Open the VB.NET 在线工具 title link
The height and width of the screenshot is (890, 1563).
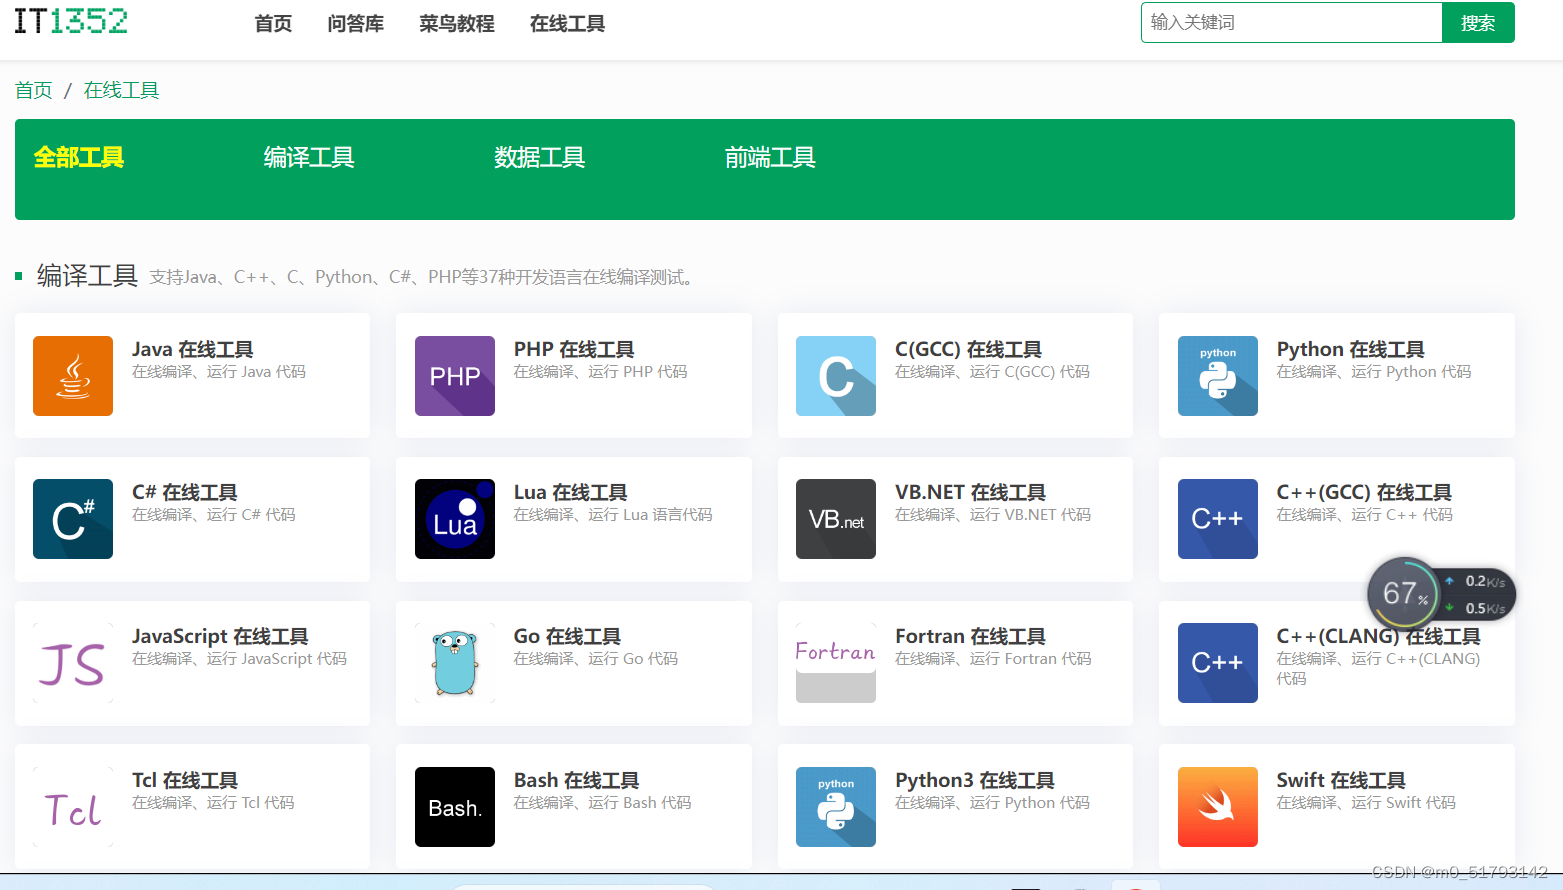[970, 492]
